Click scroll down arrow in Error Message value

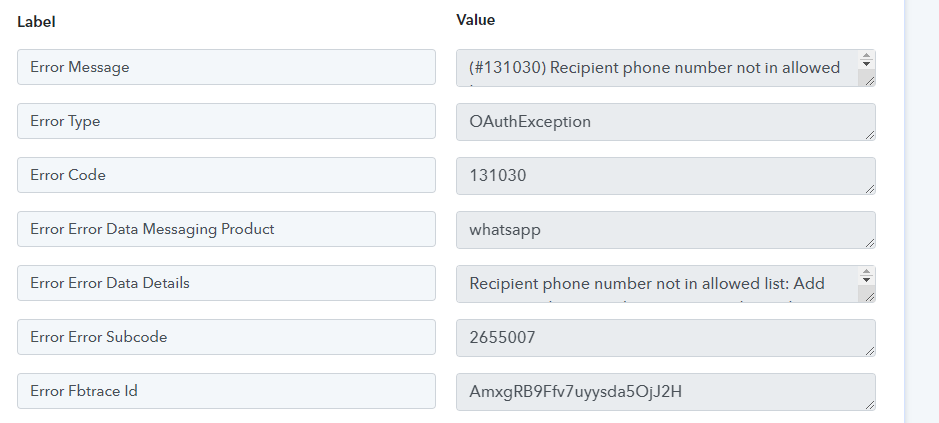866,64
